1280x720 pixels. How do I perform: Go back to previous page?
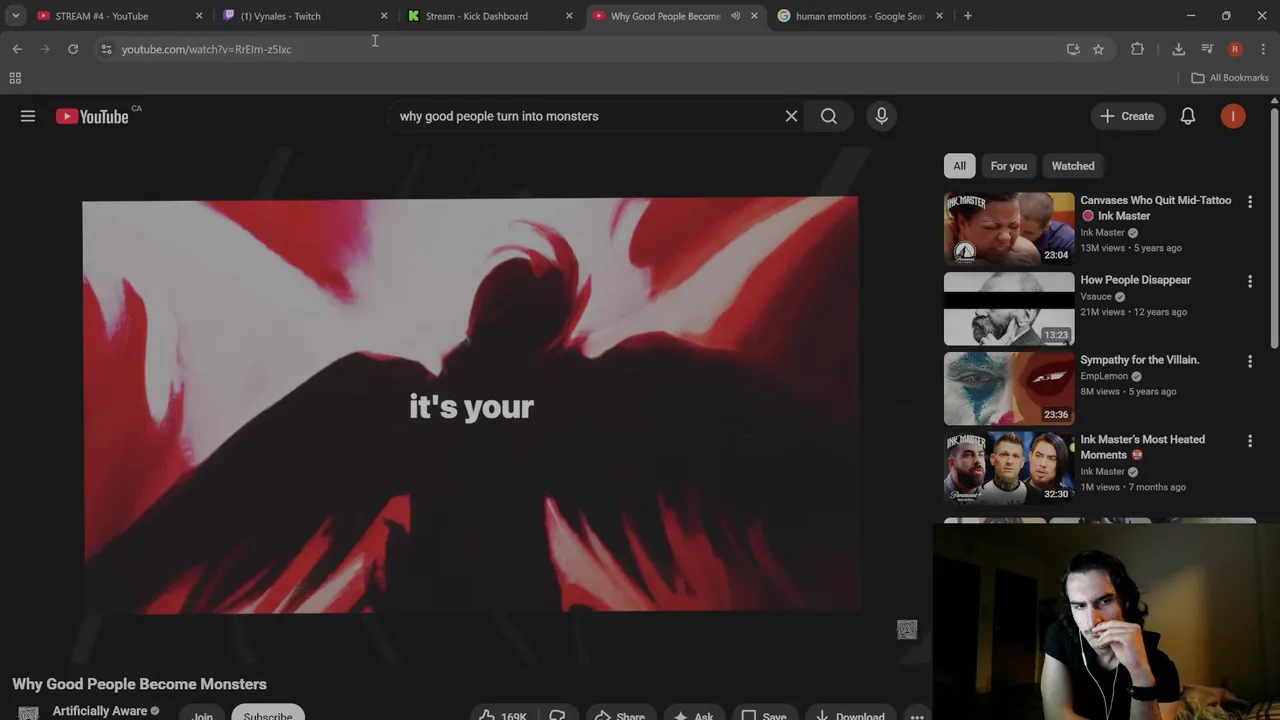[x=17, y=49]
